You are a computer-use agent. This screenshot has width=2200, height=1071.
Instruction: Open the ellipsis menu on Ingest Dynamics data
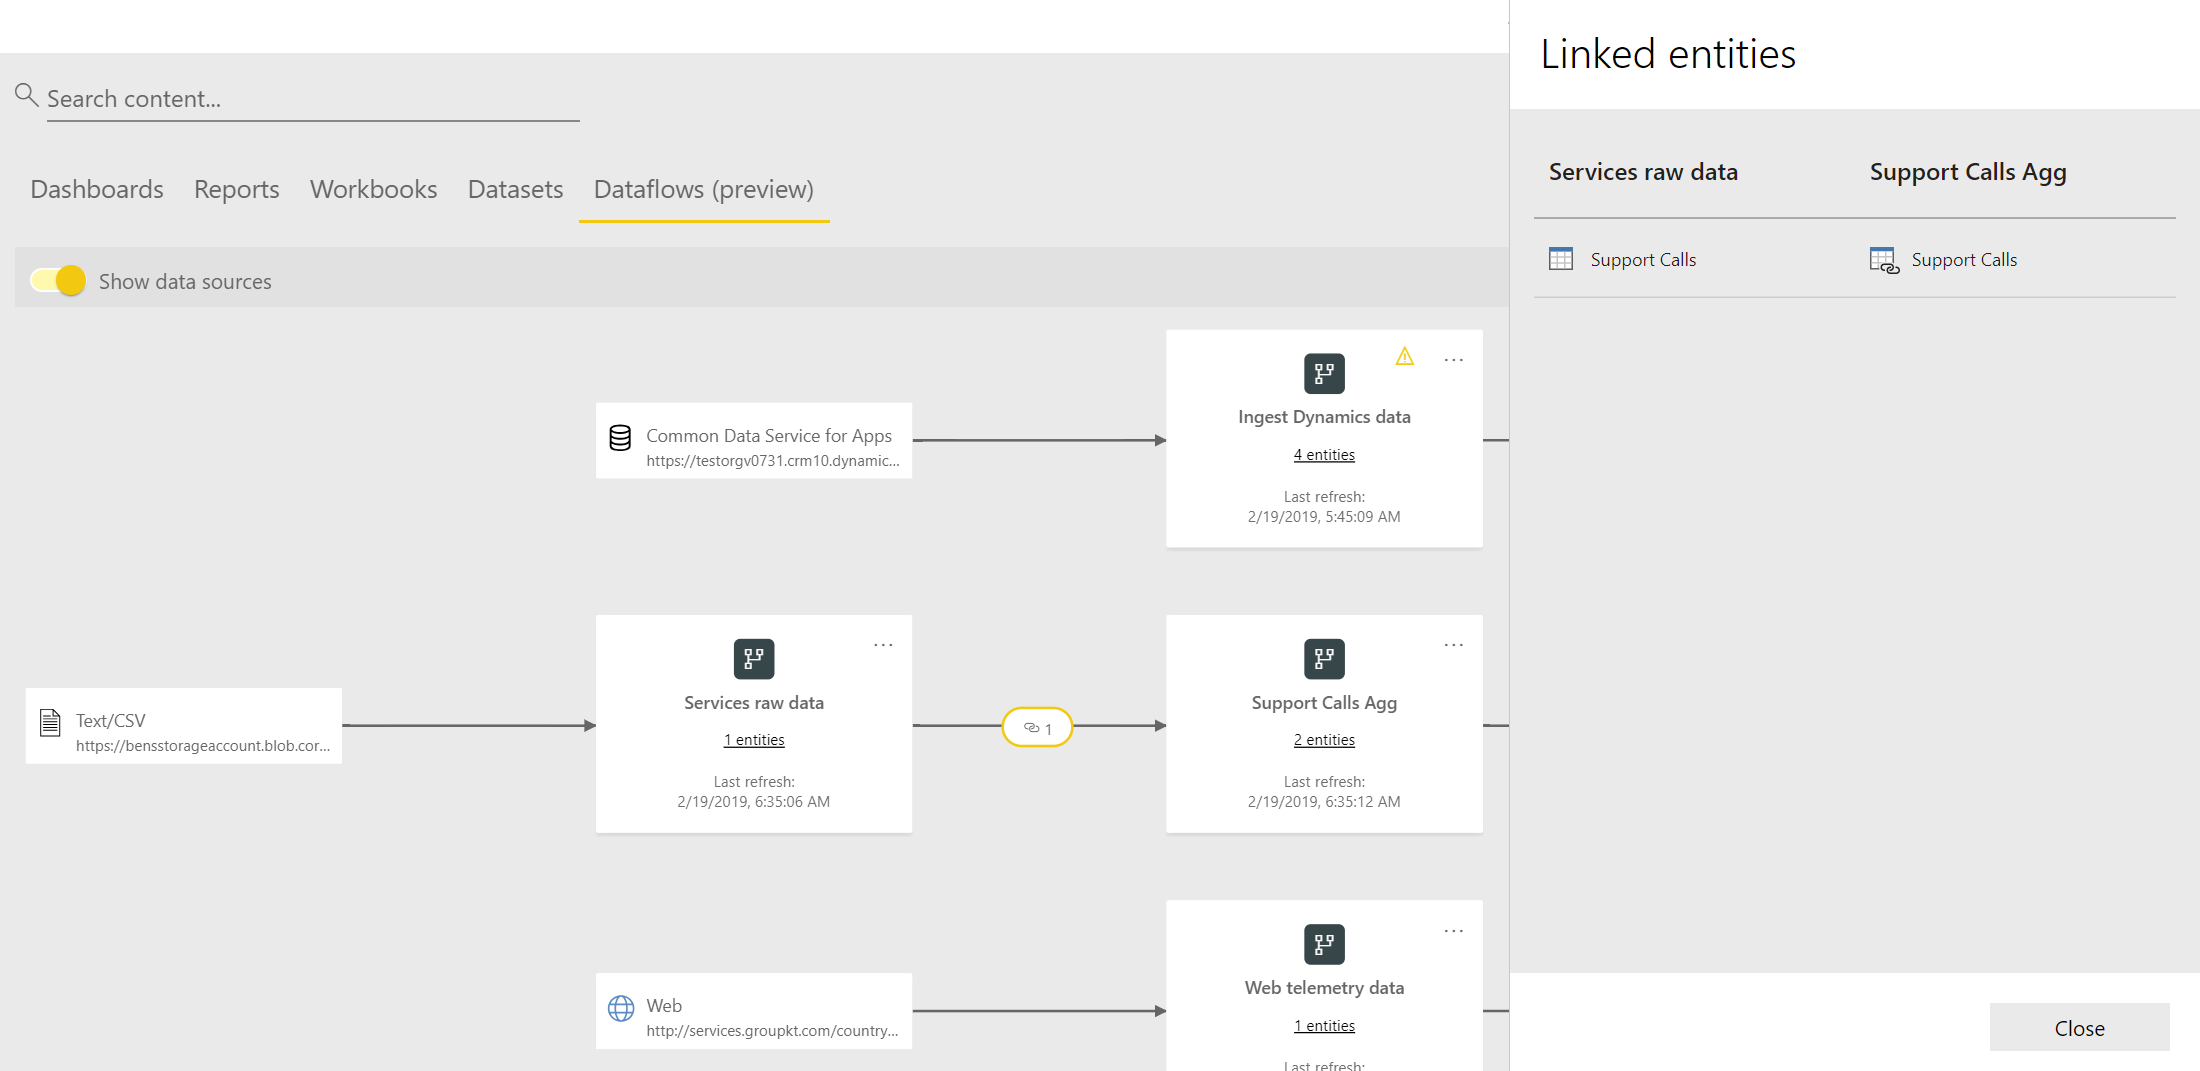tap(1453, 360)
